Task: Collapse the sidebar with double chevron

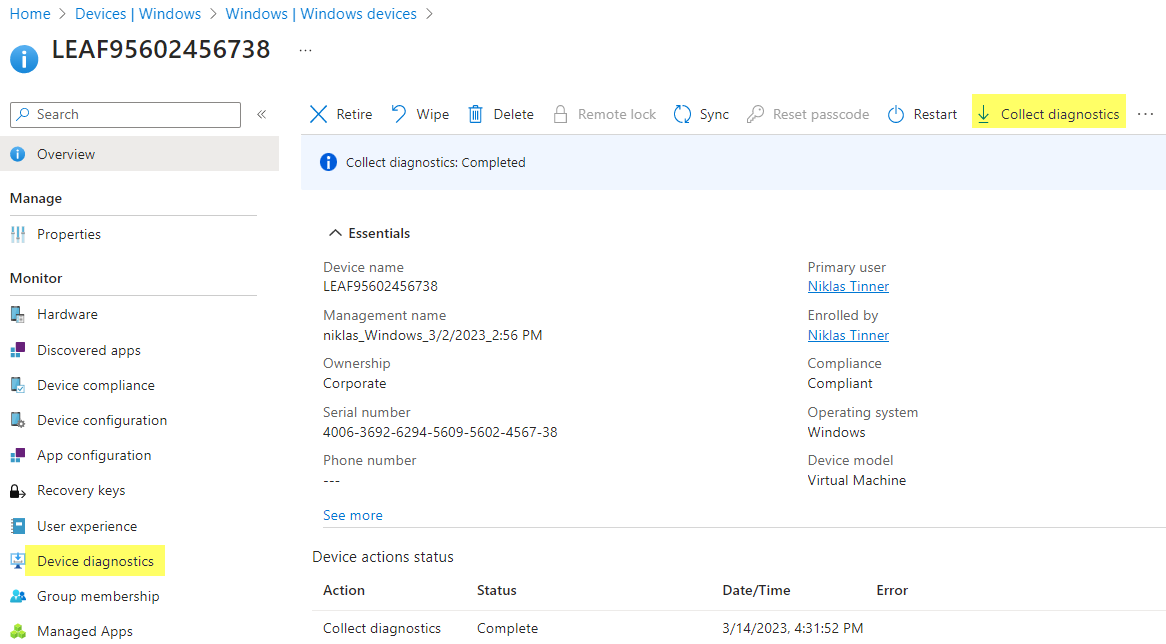Action: click(262, 114)
